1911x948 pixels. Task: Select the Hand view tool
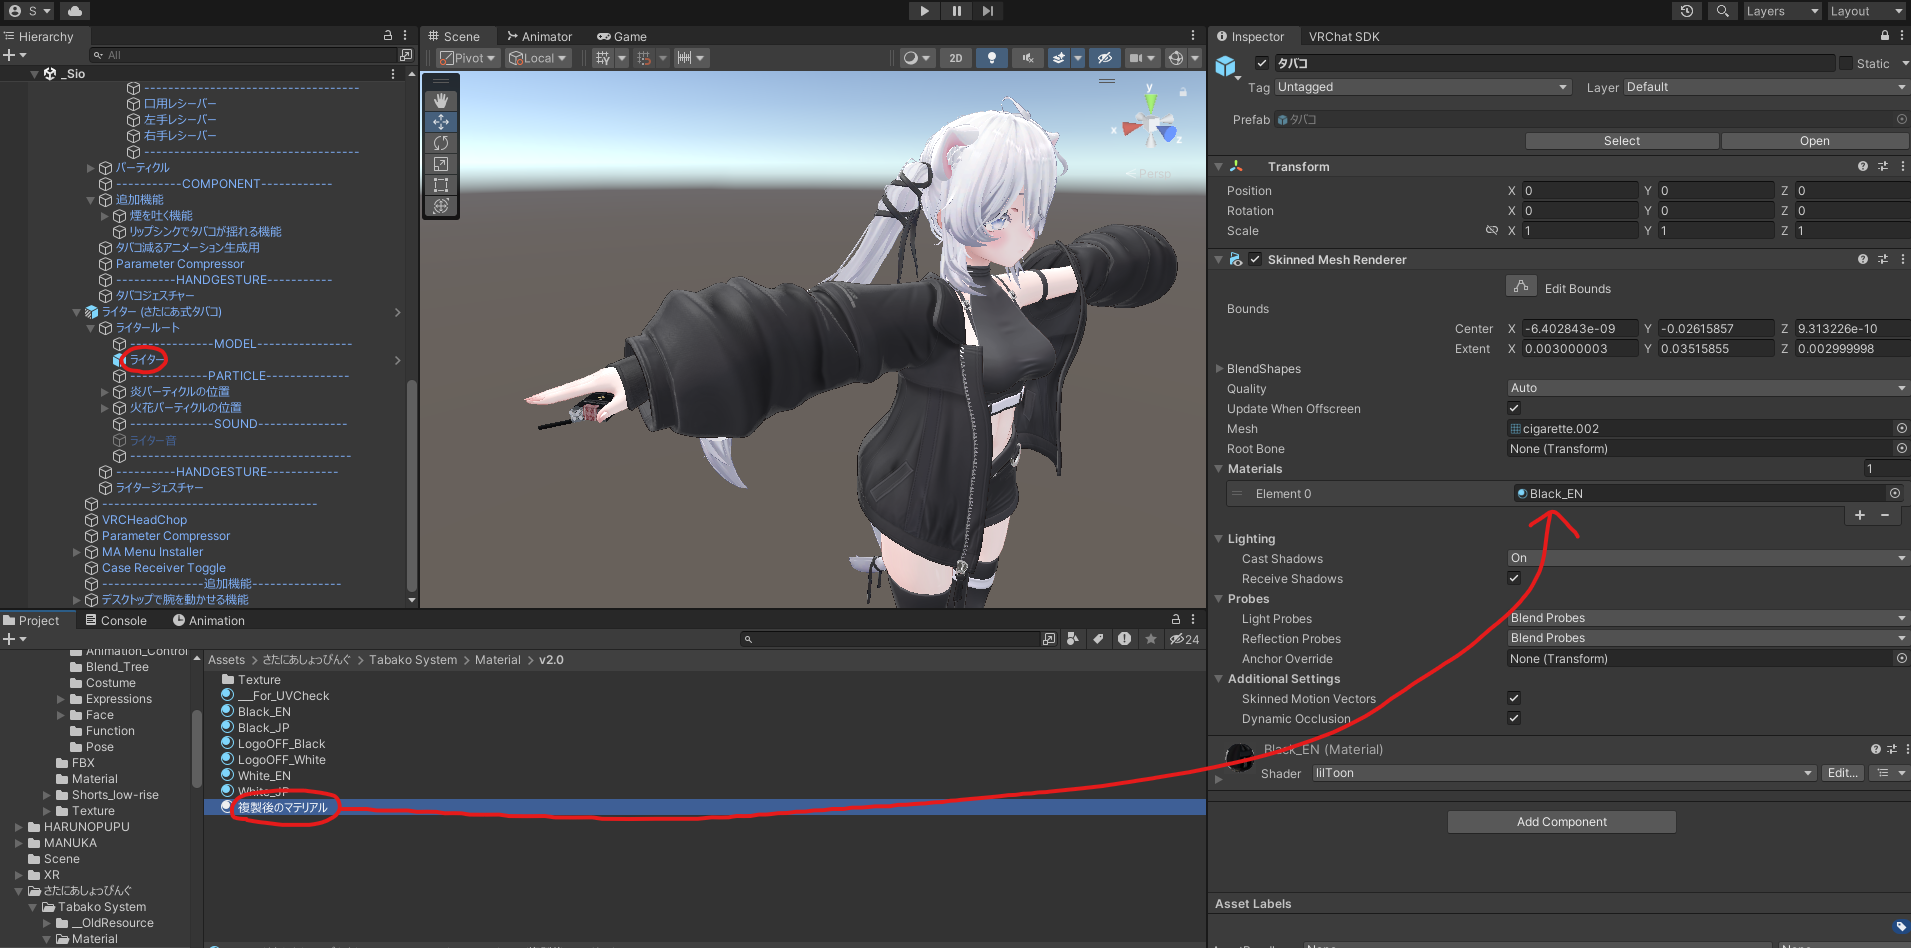pos(441,101)
